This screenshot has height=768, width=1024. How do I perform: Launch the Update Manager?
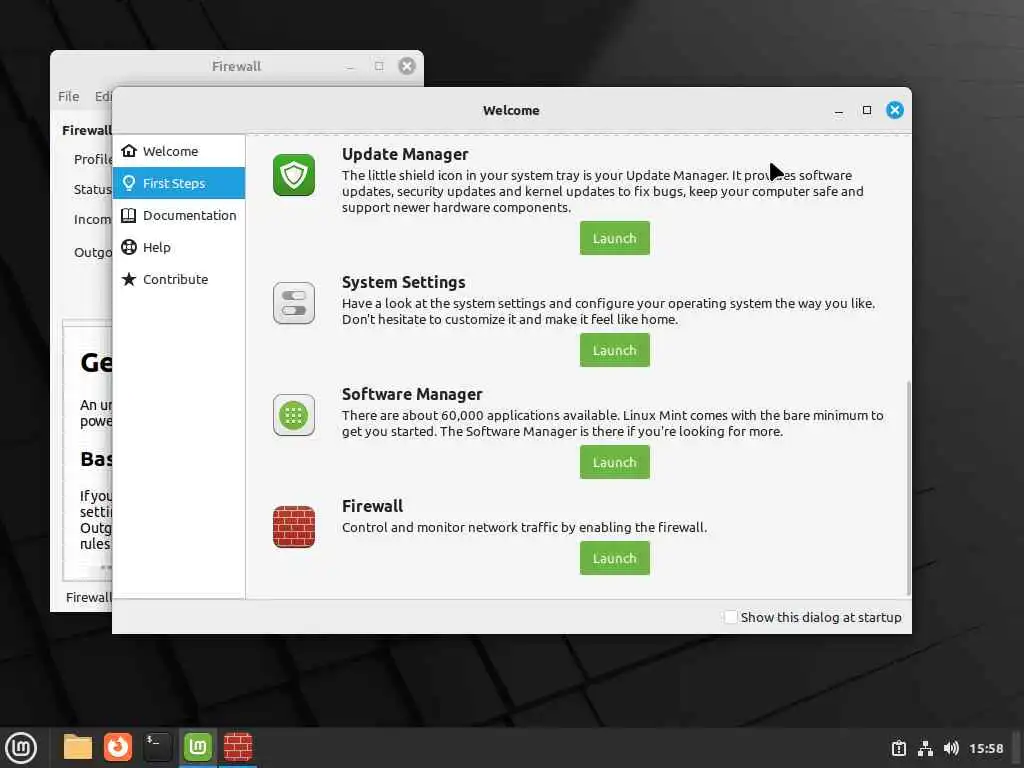pyautogui.click(x=615, y=238)
